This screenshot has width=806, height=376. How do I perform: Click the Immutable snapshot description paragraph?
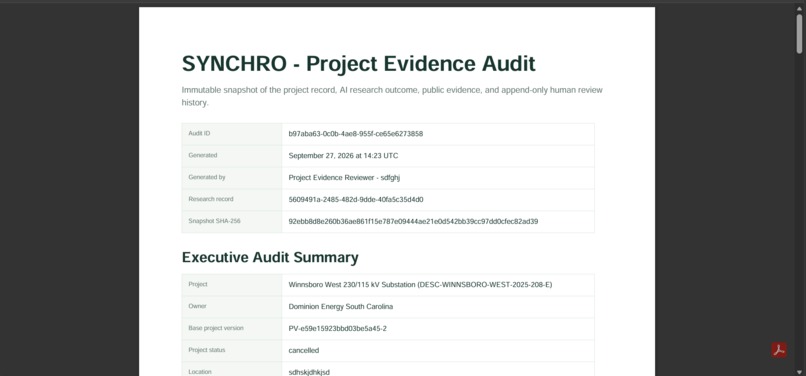tap(392, 96)
